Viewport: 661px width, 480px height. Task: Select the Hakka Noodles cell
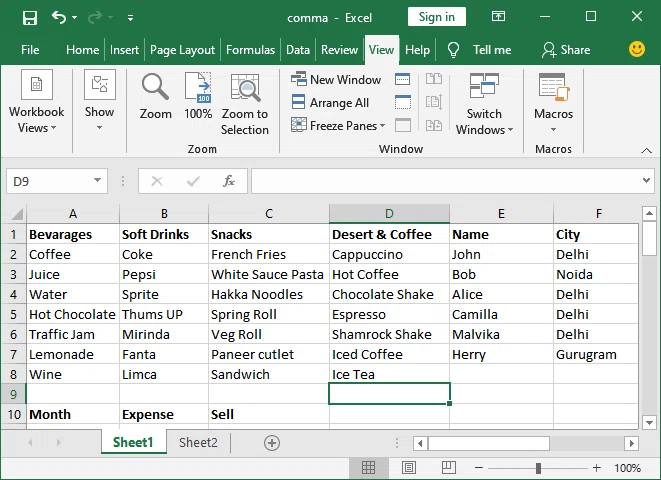[269, 294]
